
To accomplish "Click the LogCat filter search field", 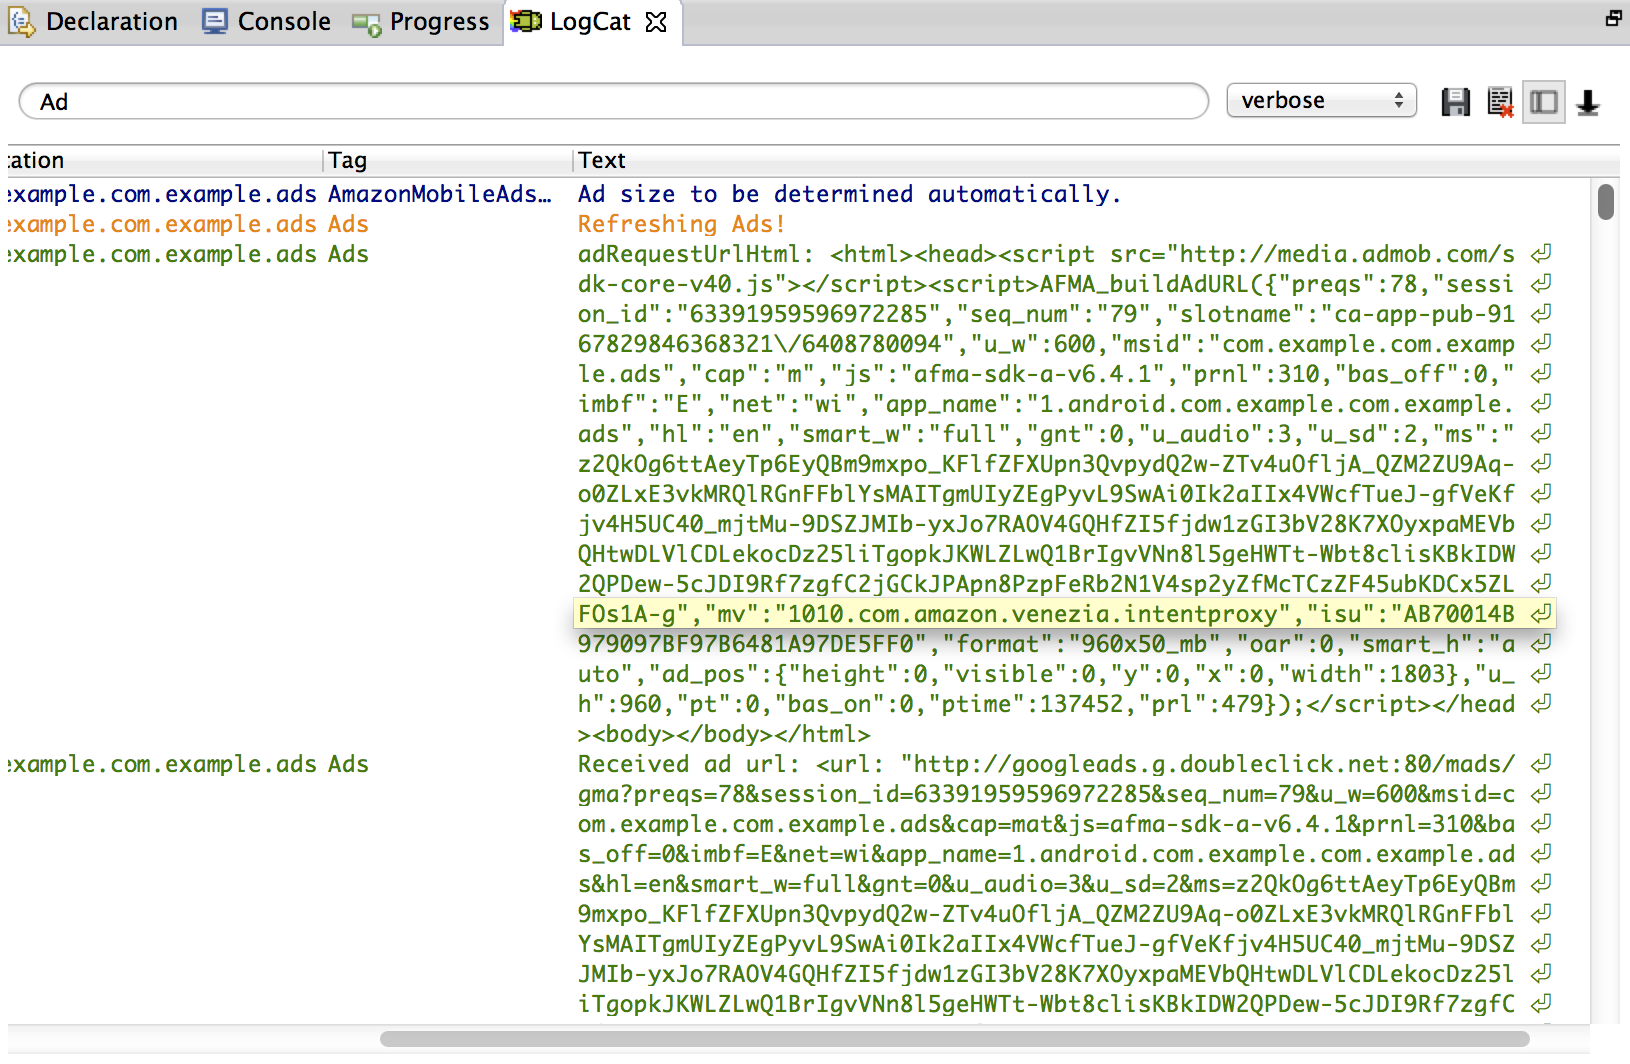I will point(612,102).
